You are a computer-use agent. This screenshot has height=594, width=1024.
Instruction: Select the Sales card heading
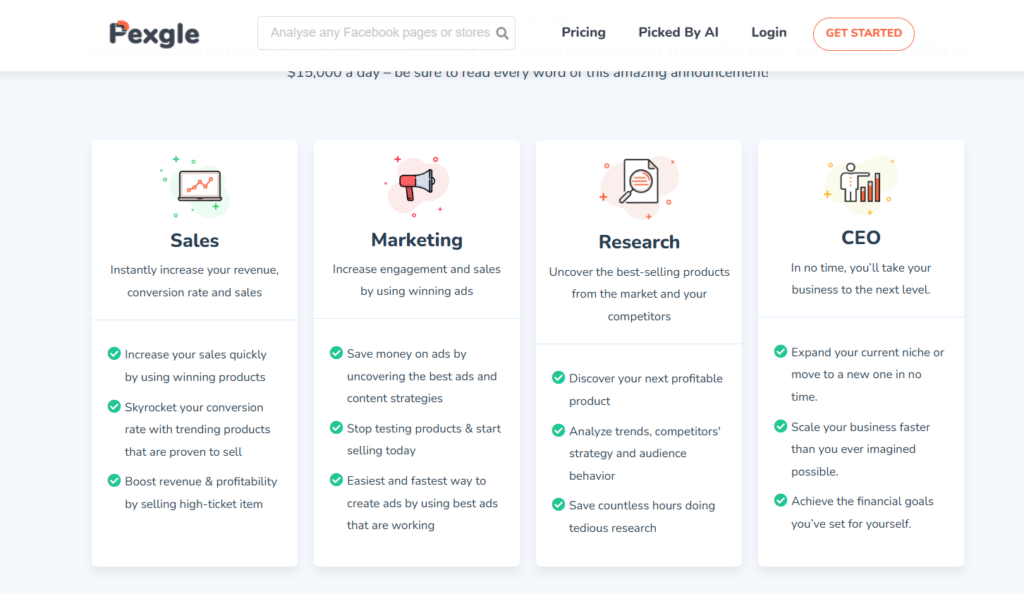194,240
